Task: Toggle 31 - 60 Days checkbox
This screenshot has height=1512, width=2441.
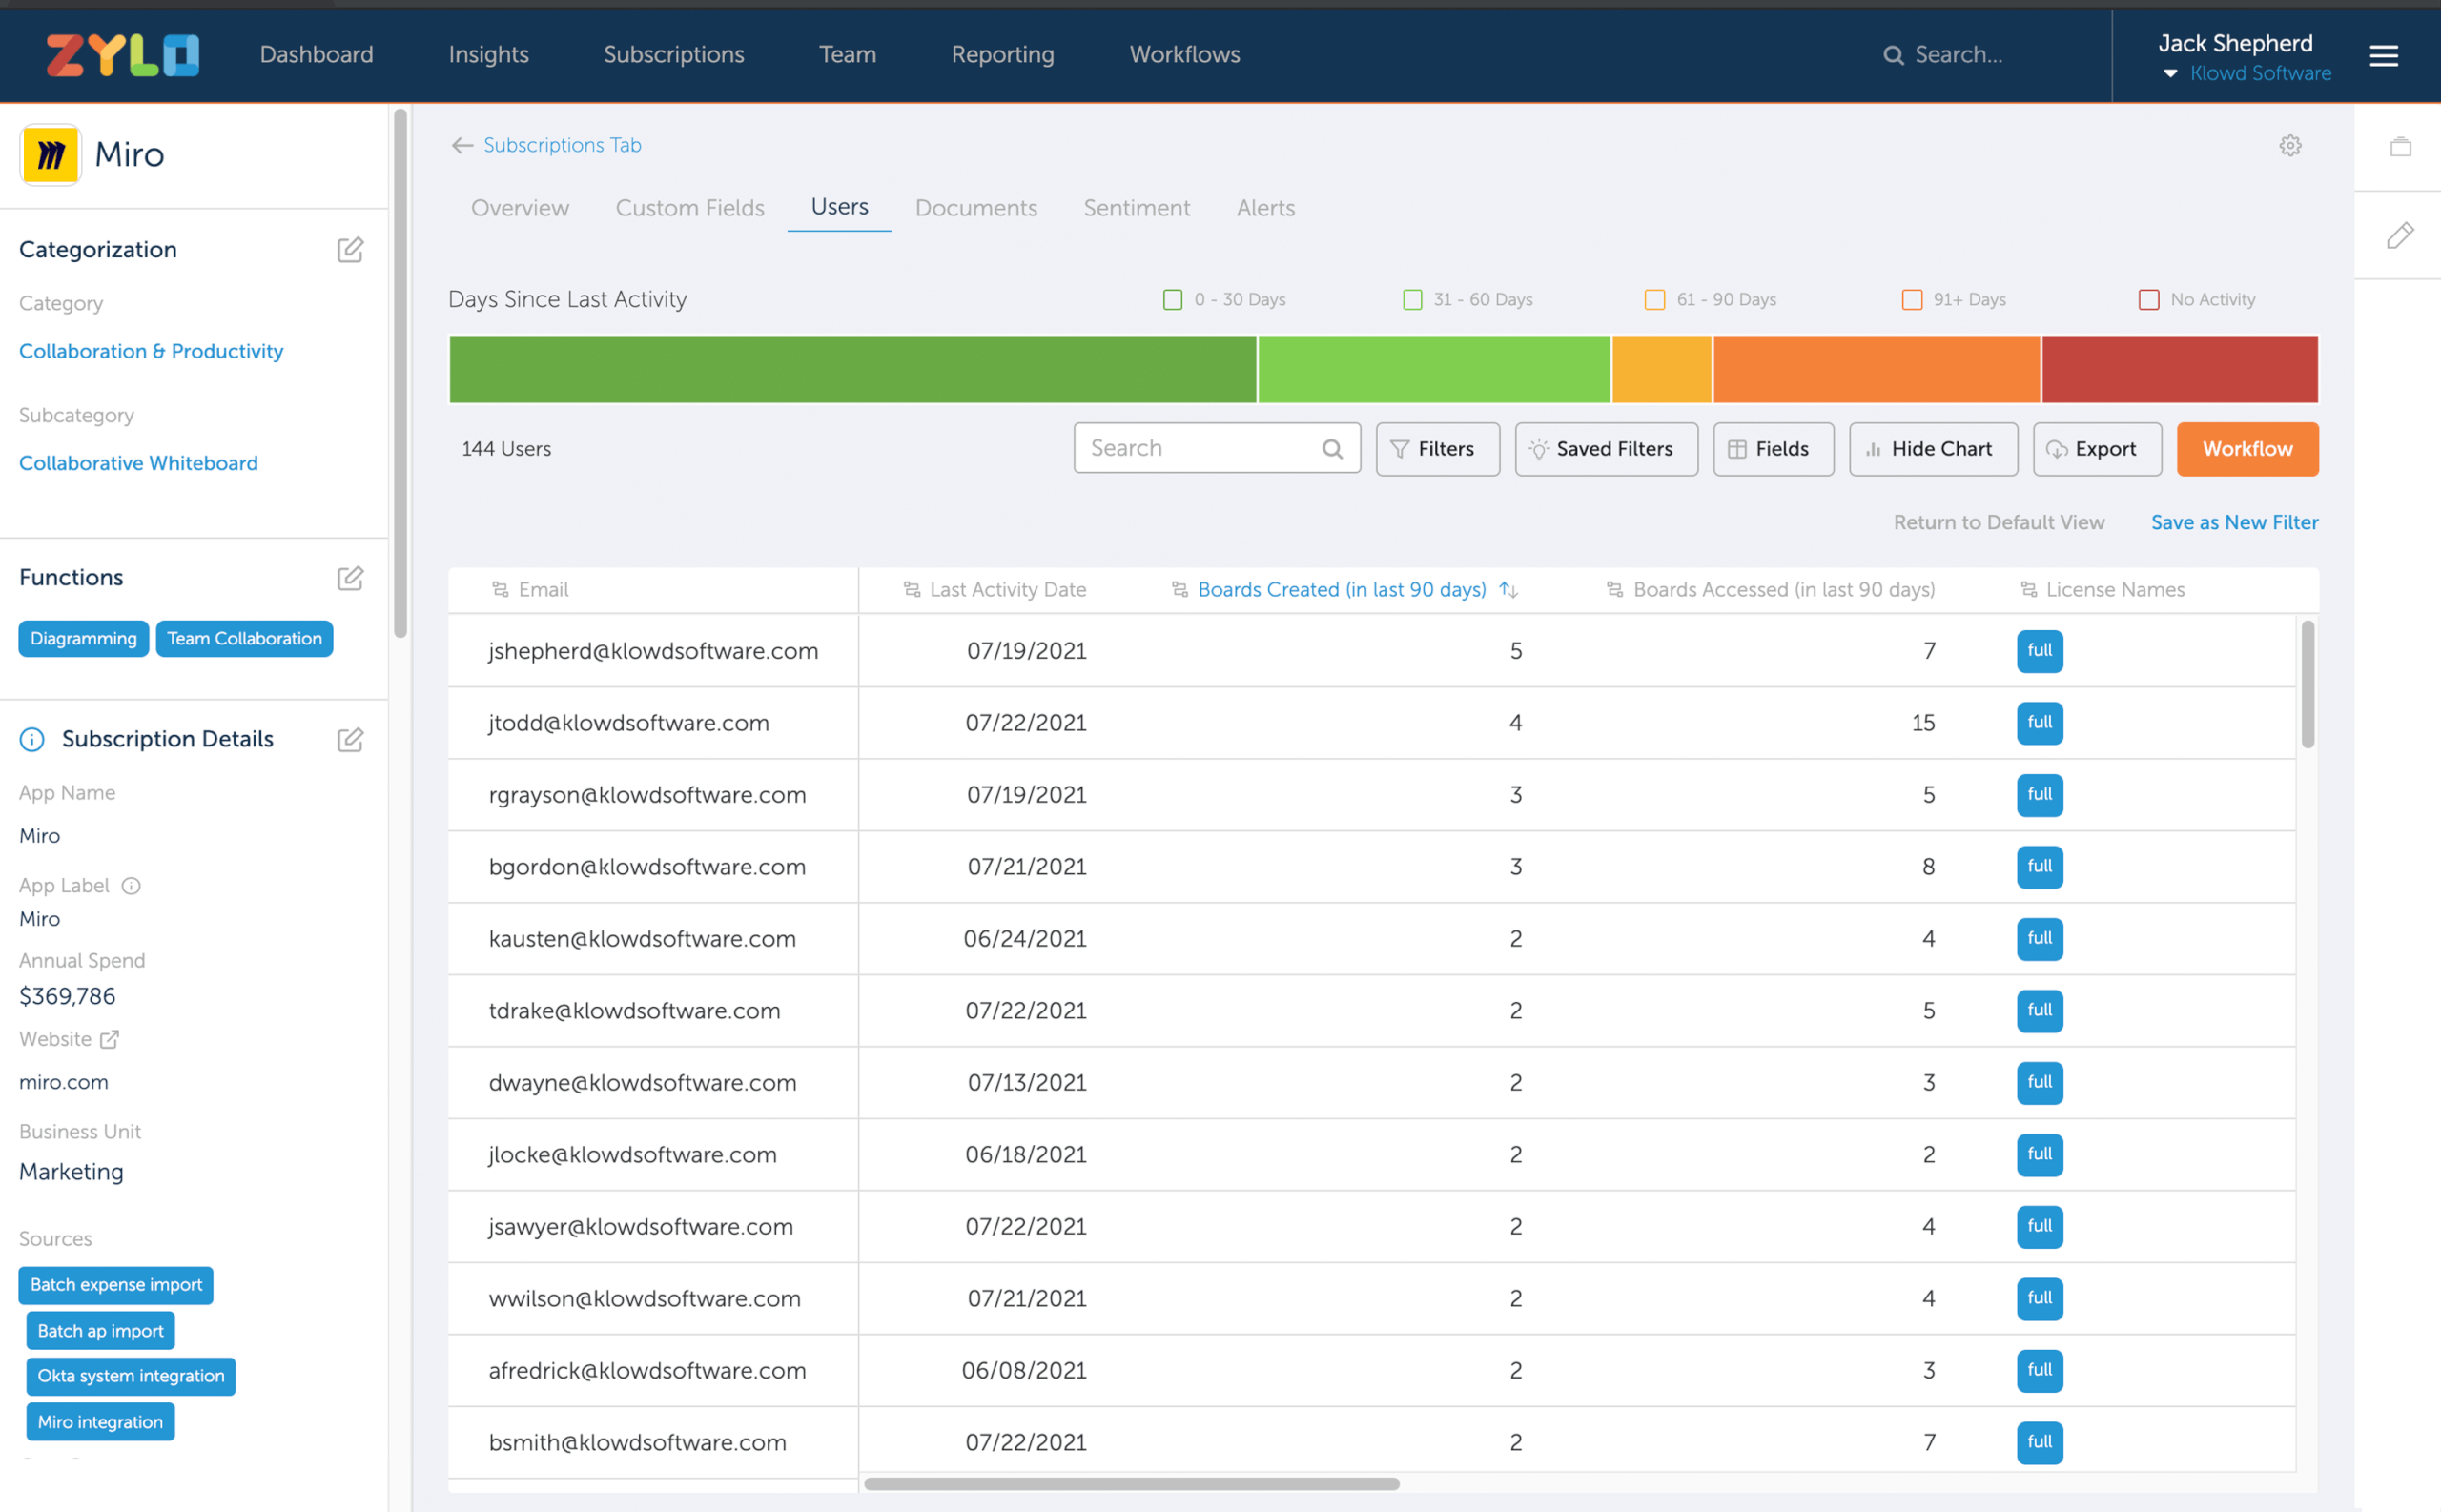Action: coord(1412,299)
